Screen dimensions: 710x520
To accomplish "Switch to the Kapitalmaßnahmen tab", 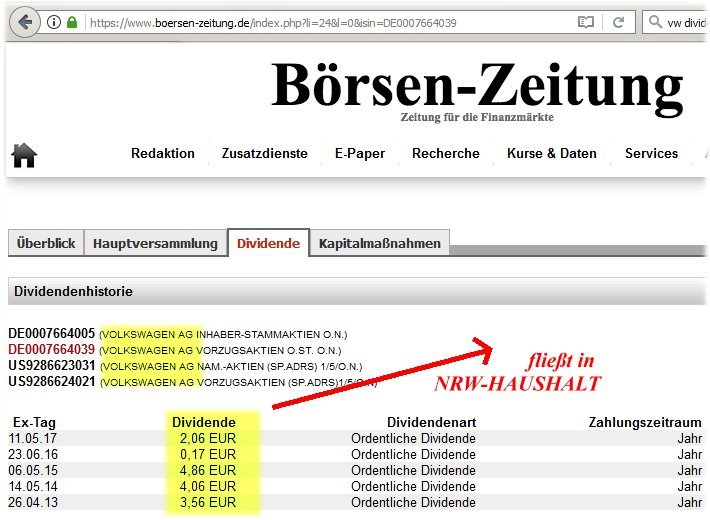I will click(x=379, y=243).
